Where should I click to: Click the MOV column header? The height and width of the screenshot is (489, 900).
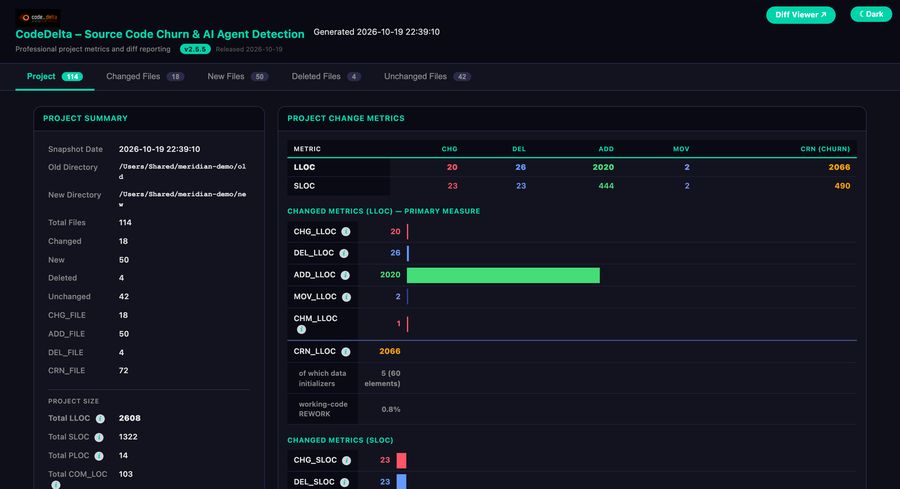coord(681,149)
